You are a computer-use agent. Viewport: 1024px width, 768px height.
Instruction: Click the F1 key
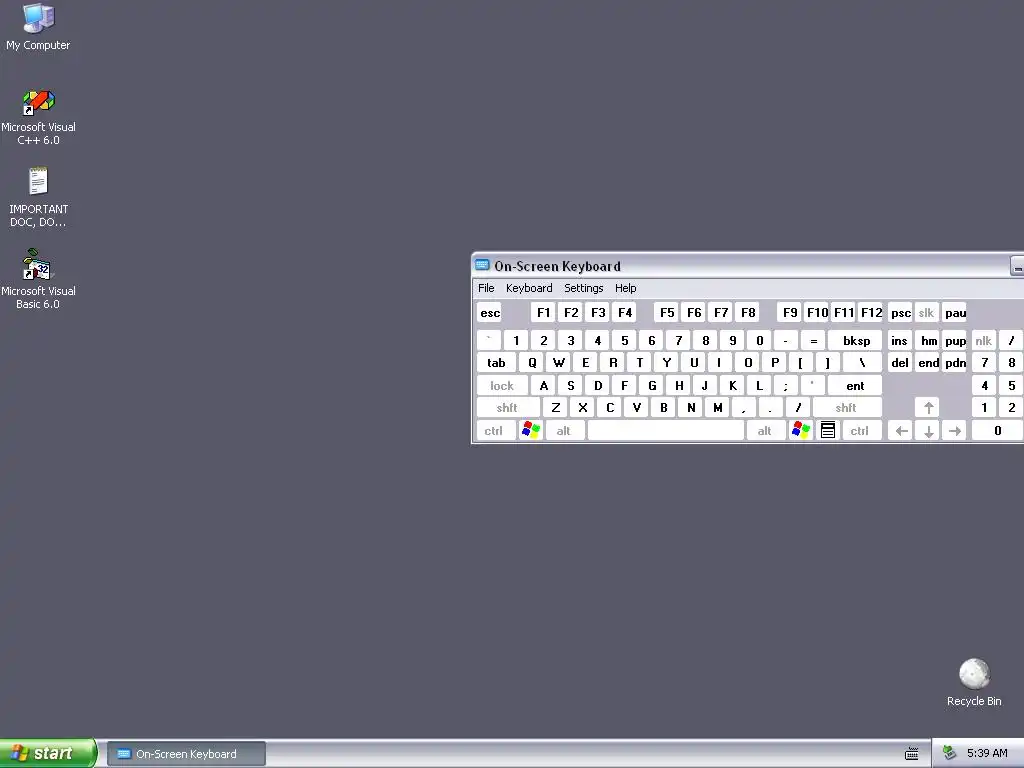coord(543,312)
